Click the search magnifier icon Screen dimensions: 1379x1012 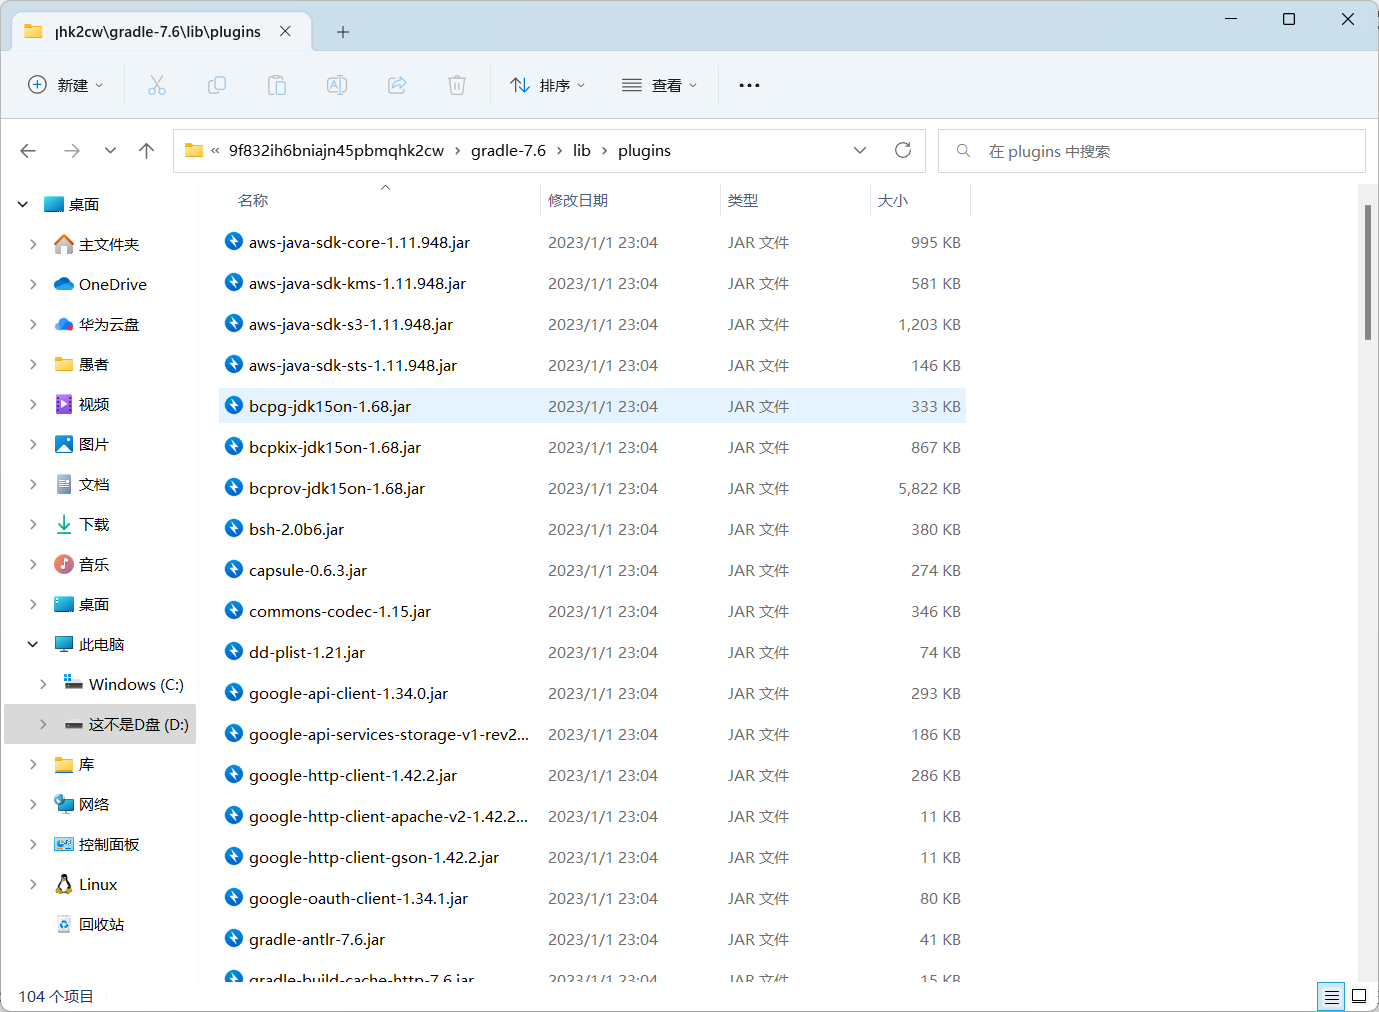pyautogui.click(x=963, y=151)
